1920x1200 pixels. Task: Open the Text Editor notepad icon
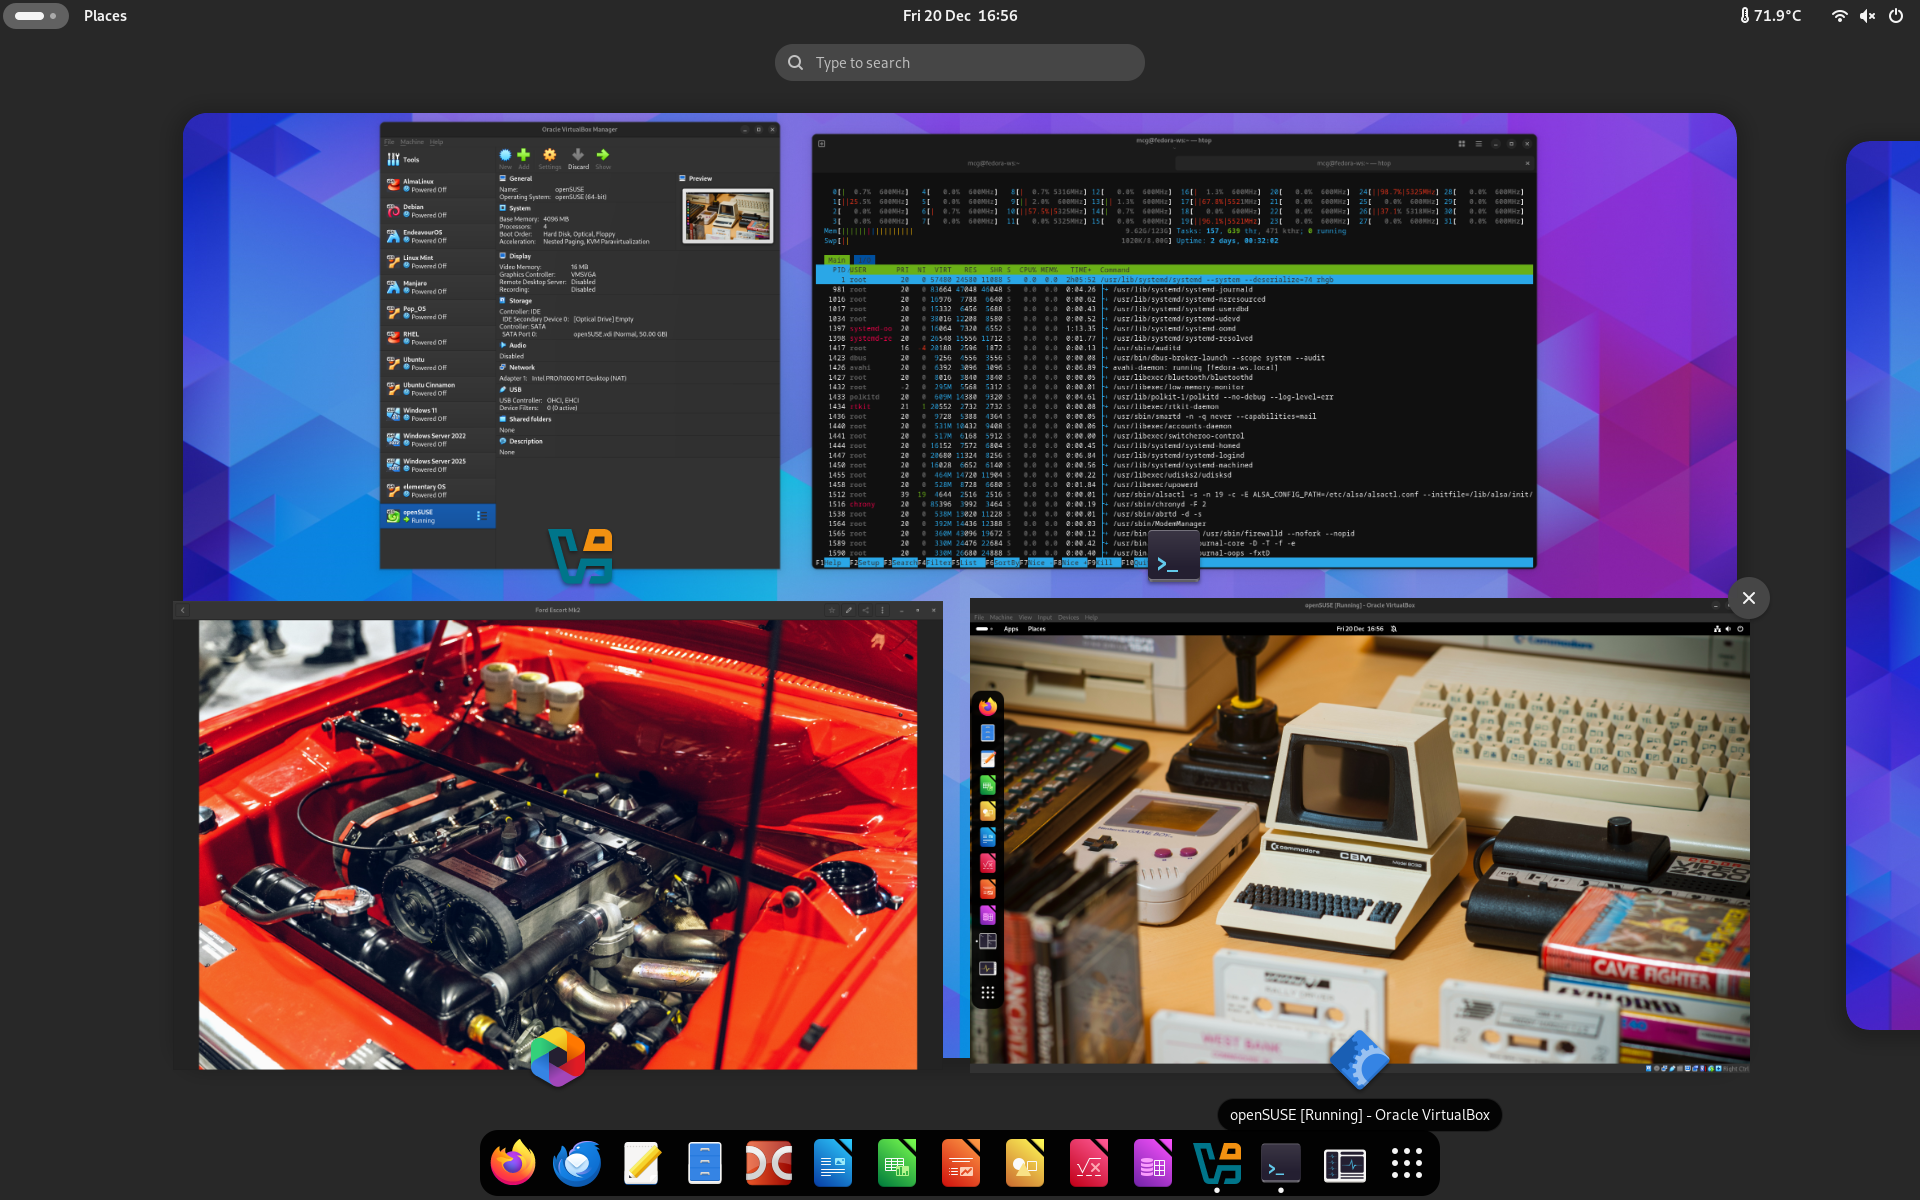[641, 1164]
